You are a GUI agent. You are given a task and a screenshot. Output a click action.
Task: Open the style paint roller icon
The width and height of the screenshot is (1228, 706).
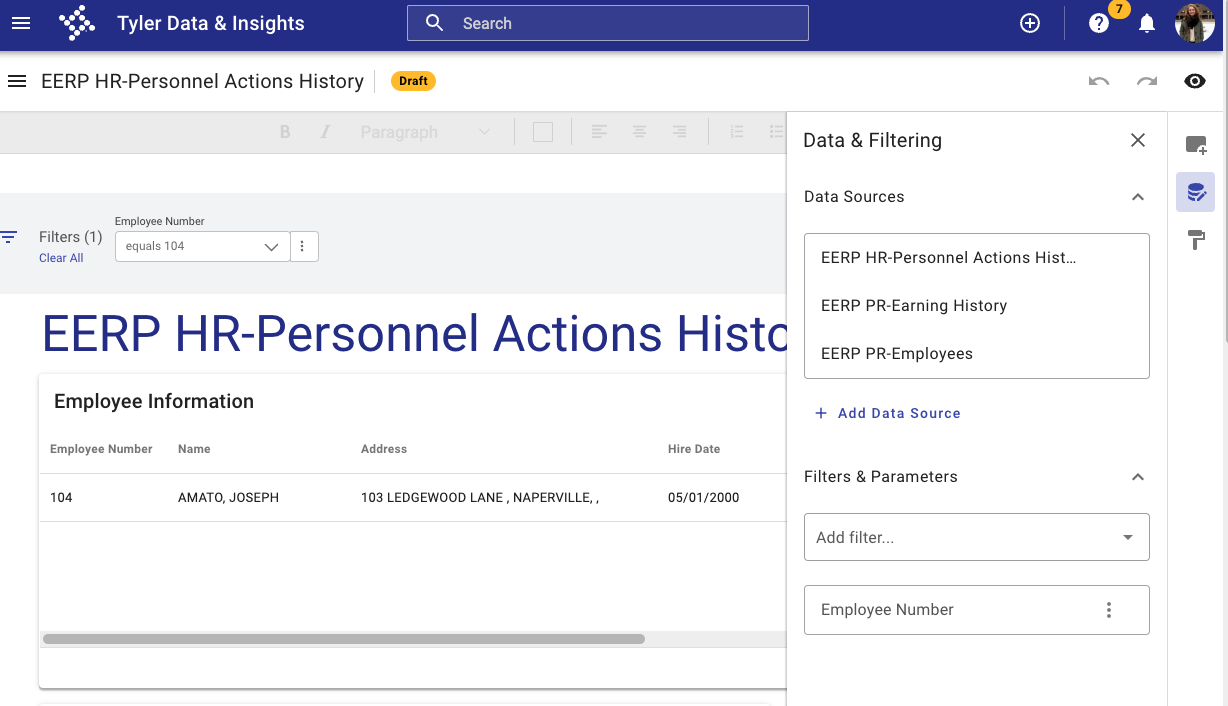click(x=1196, y=239)
